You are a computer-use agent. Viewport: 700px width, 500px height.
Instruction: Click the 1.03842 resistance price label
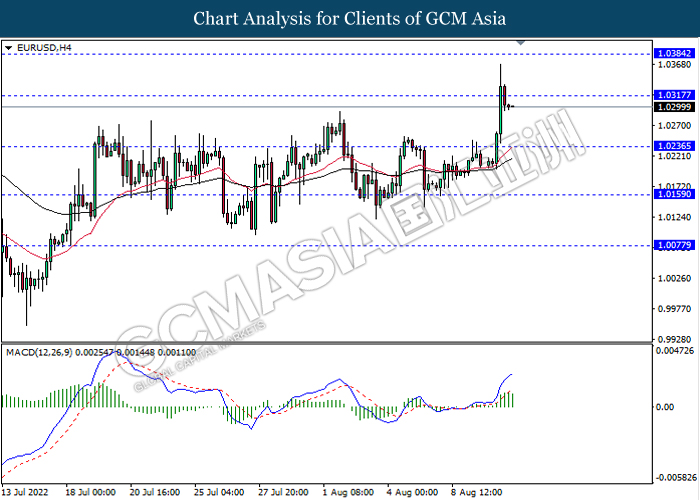point(674,54)
